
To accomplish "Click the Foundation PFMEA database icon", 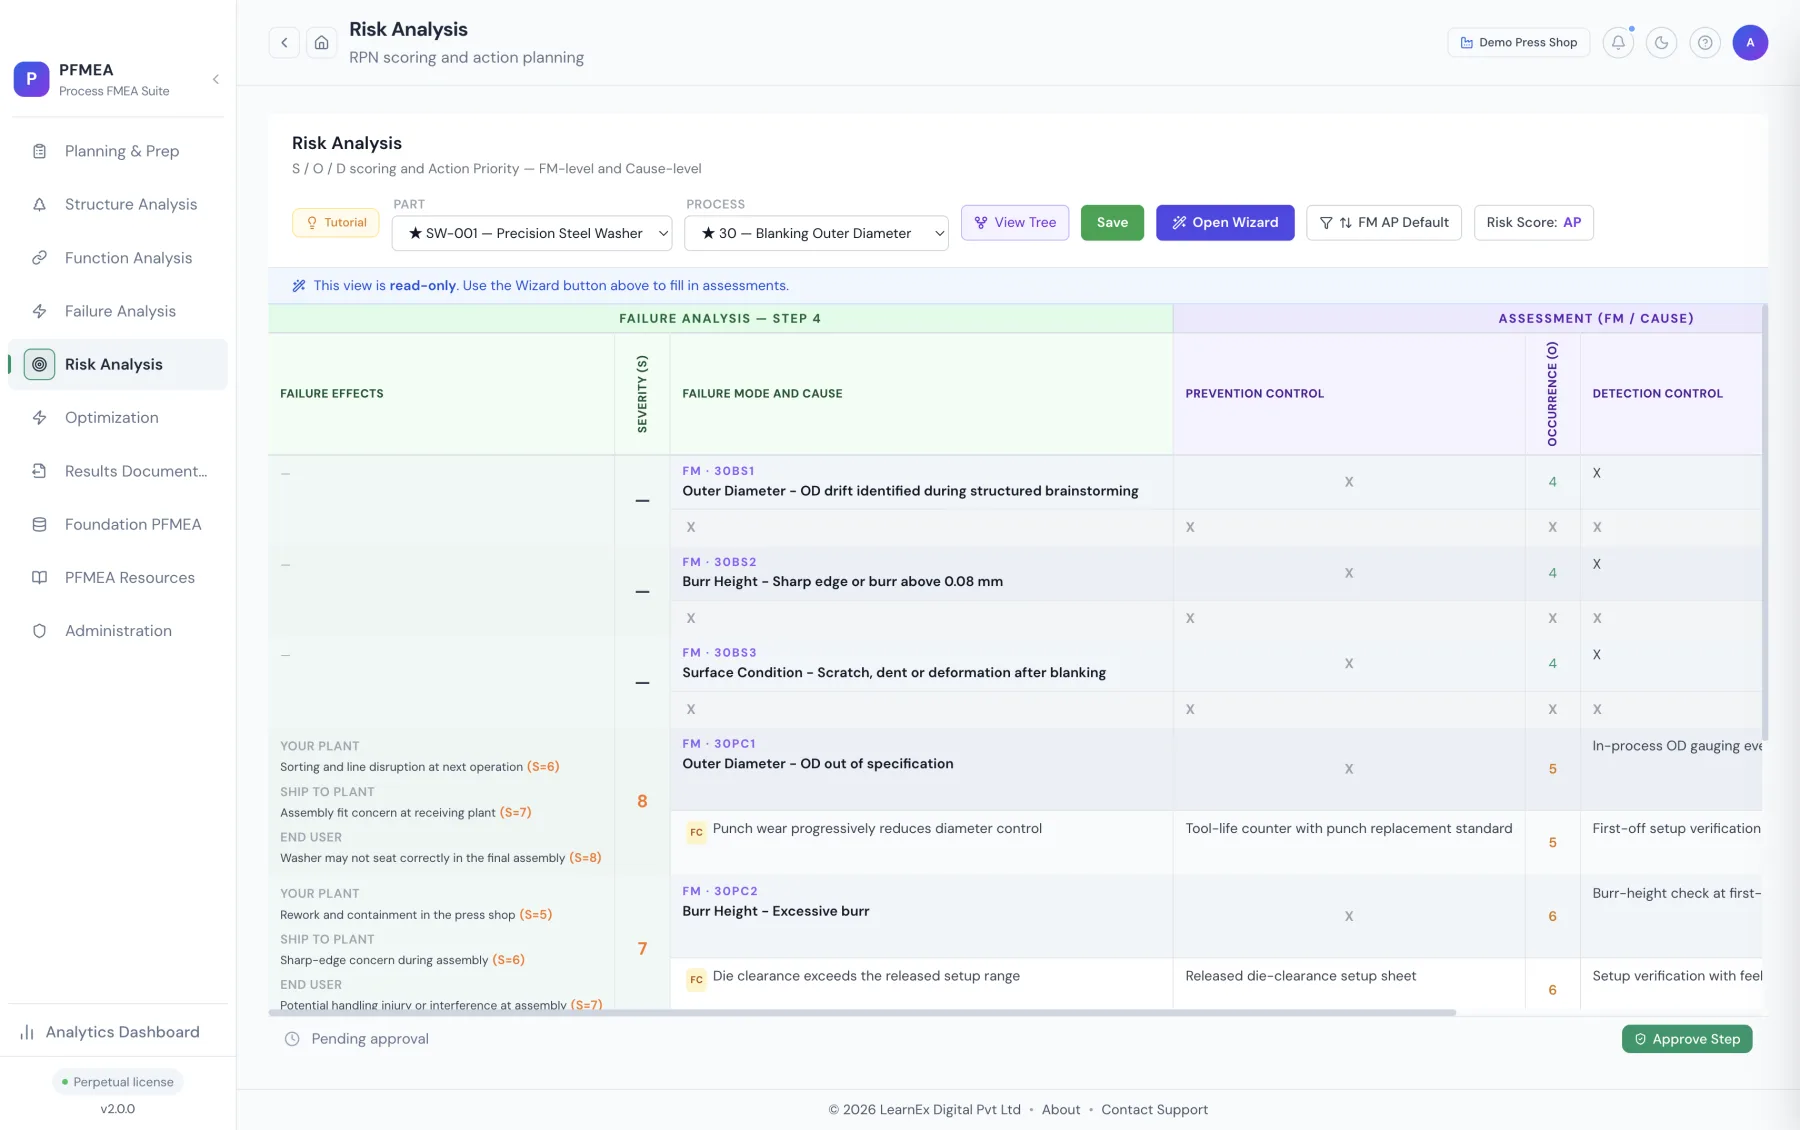I will (x=39, y=524).
